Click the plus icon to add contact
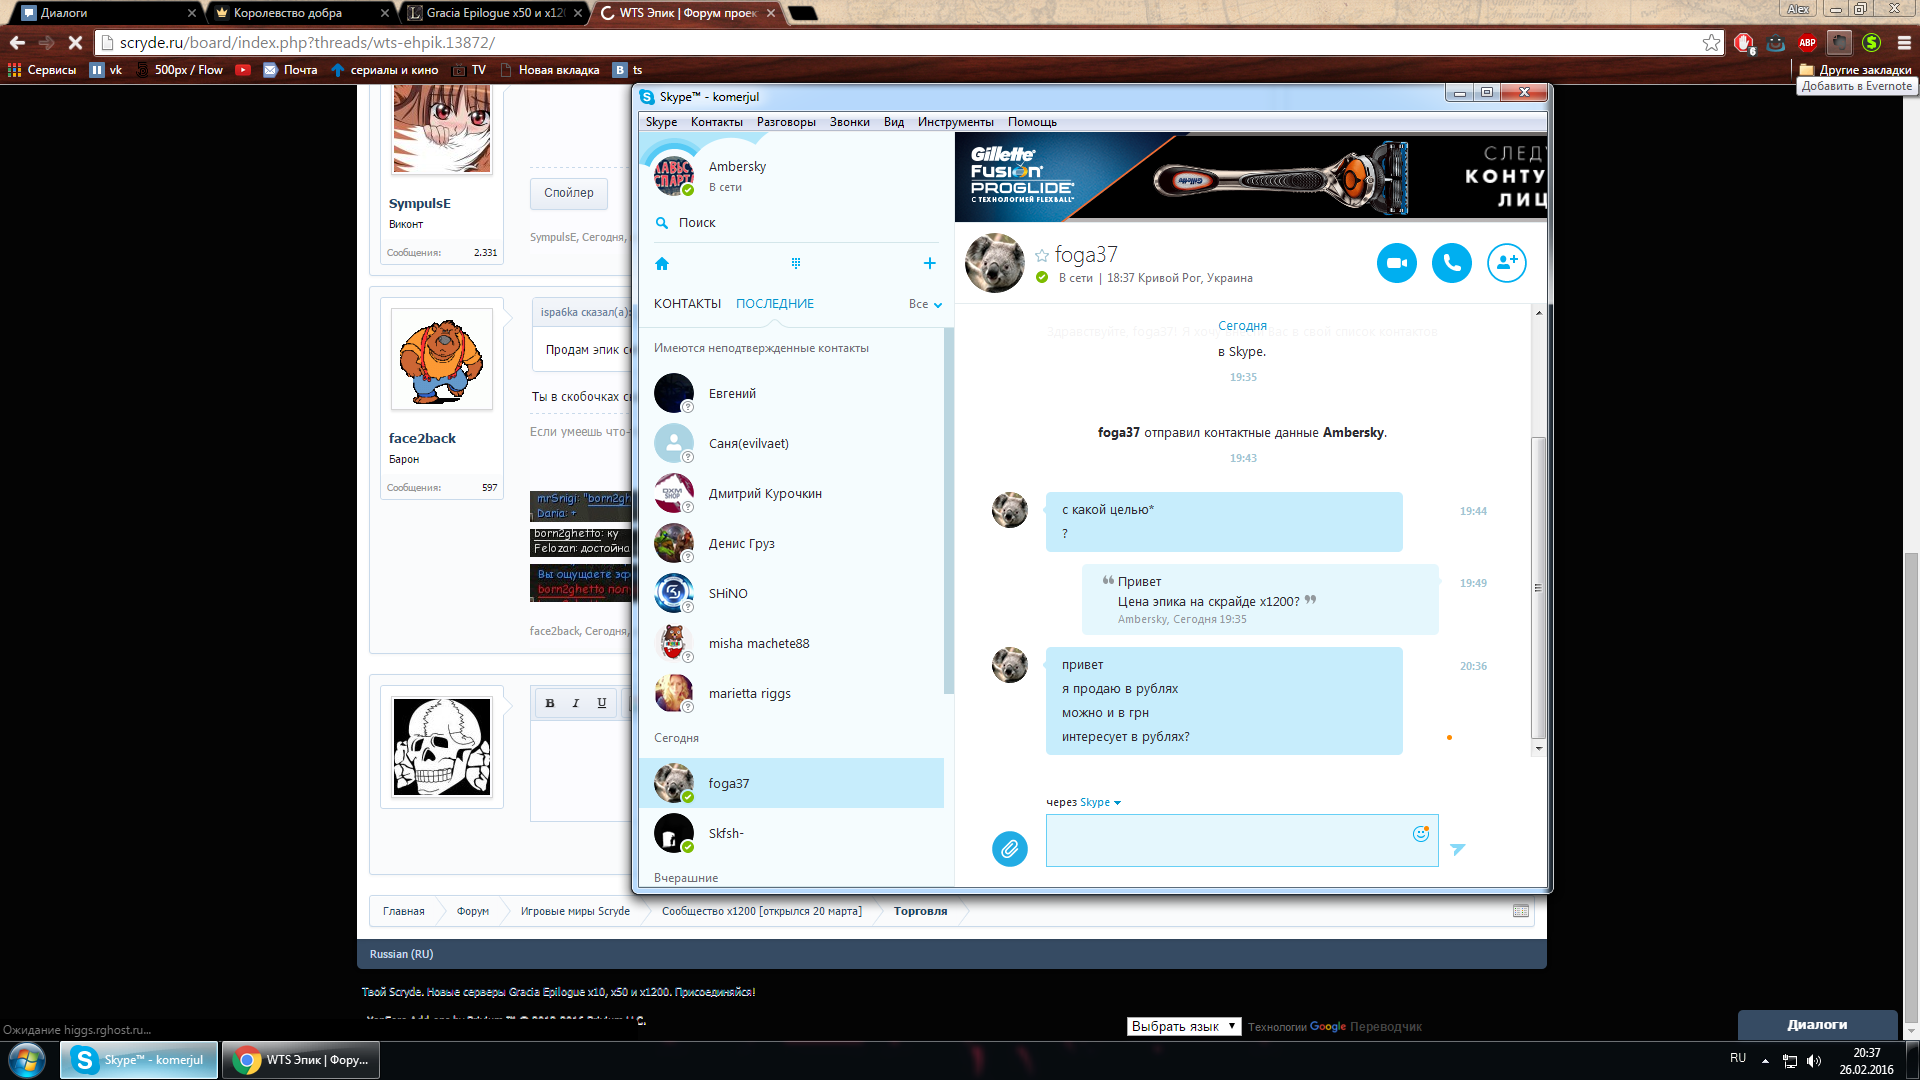1920x1080 pixels. click(929, 264)
